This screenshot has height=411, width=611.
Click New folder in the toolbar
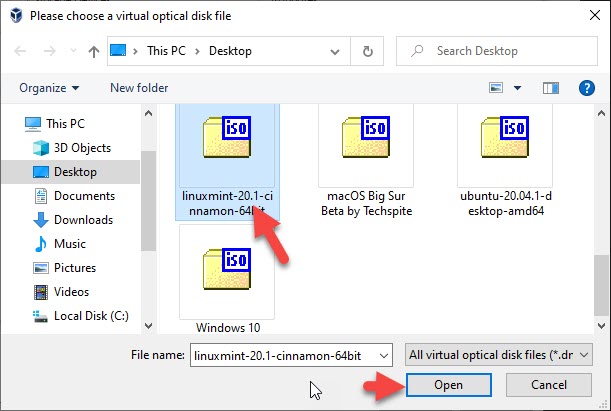point(139,88)
